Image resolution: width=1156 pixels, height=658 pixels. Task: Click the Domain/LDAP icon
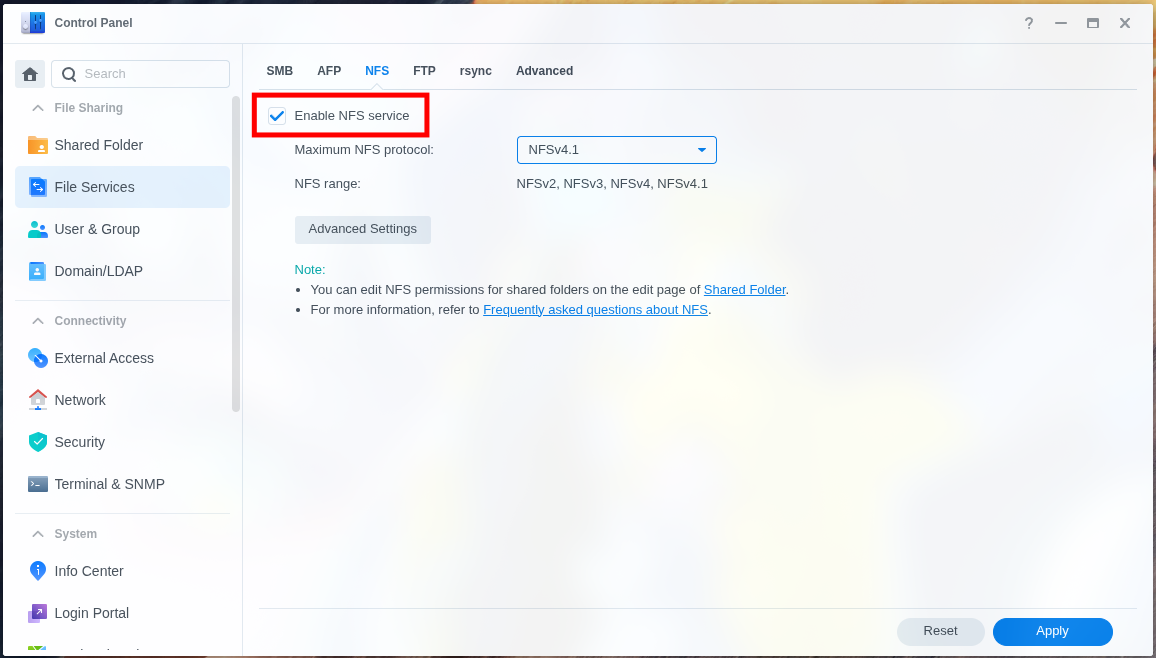click(38, 271)
